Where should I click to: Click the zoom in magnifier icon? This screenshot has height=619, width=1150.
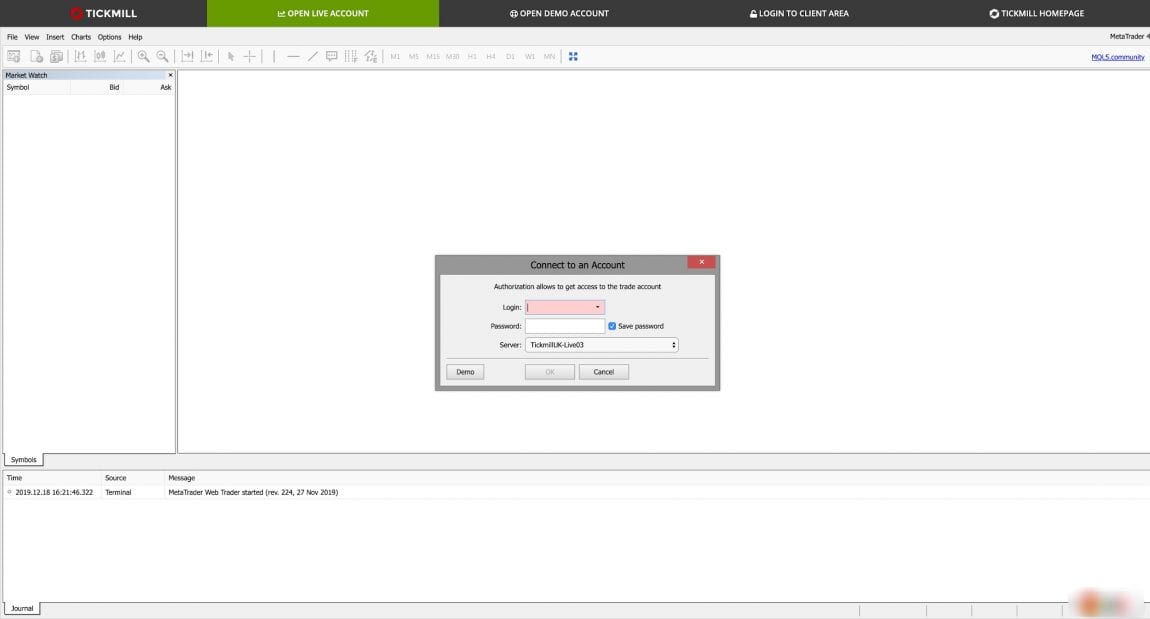[143, 57]
